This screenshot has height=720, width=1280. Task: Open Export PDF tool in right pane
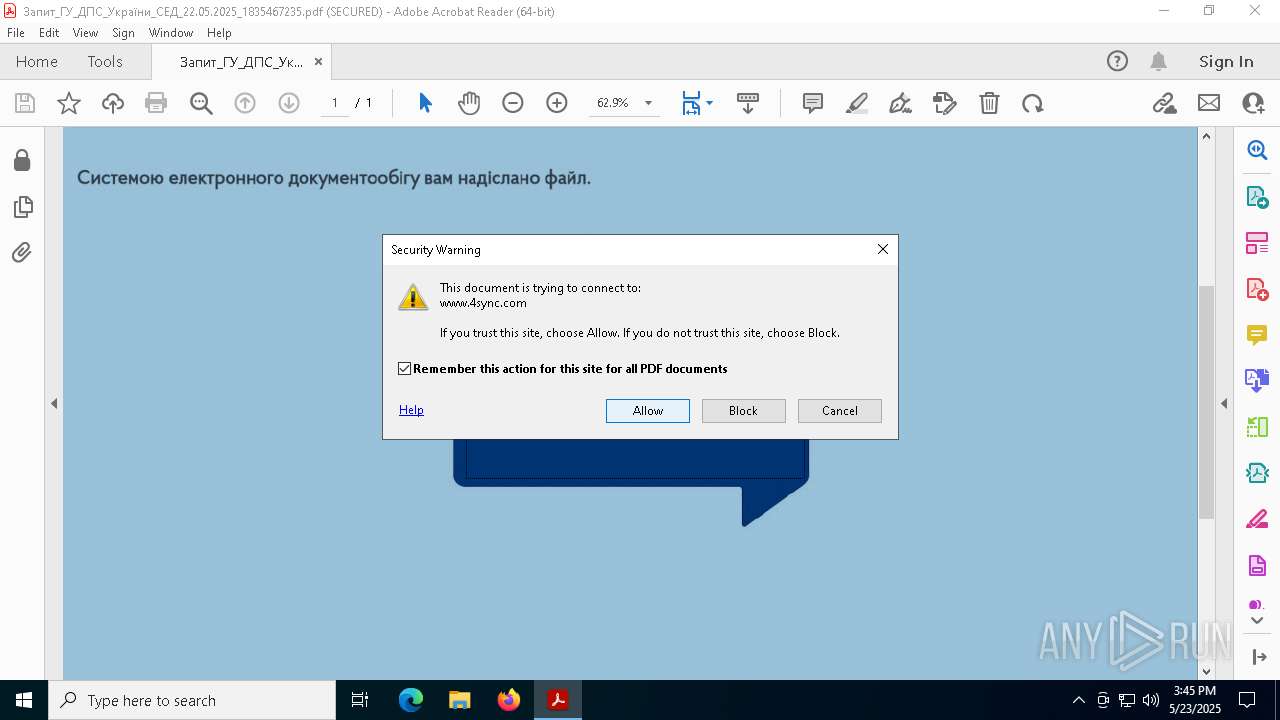(x=1257, y=197)
